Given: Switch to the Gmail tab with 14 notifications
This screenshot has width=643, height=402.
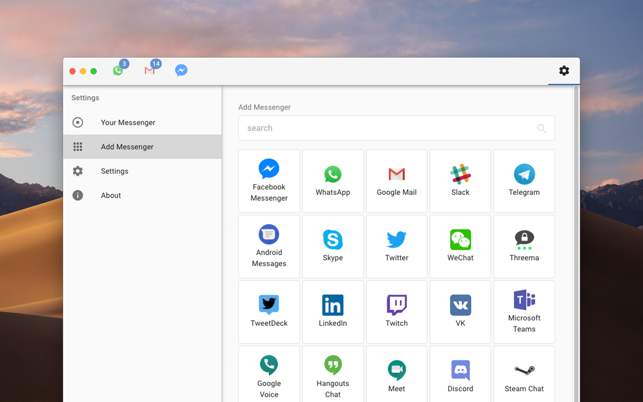Looking at the screenshot, I should coord(150,71).
